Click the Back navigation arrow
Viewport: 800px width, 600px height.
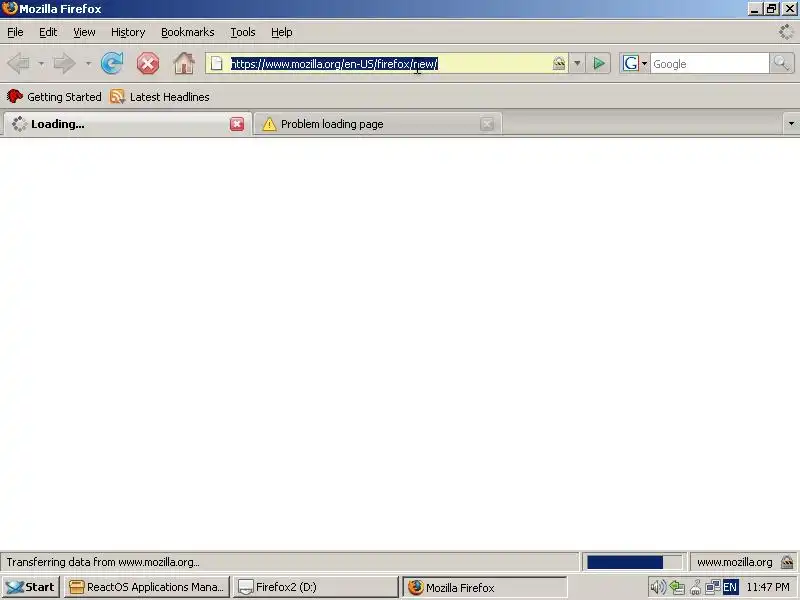19,64
